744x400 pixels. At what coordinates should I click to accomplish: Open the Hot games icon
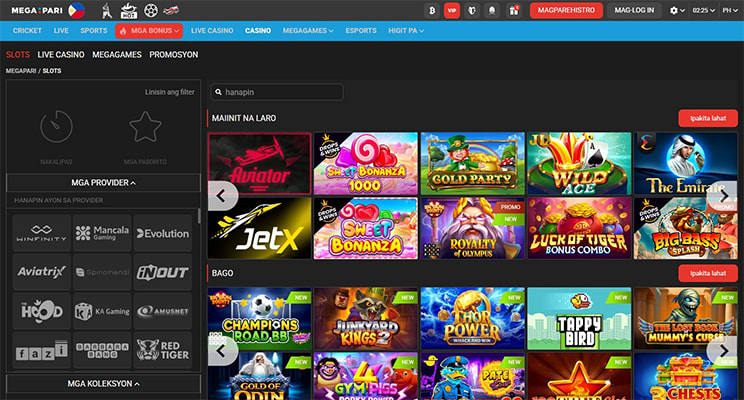tap(129, 10)
